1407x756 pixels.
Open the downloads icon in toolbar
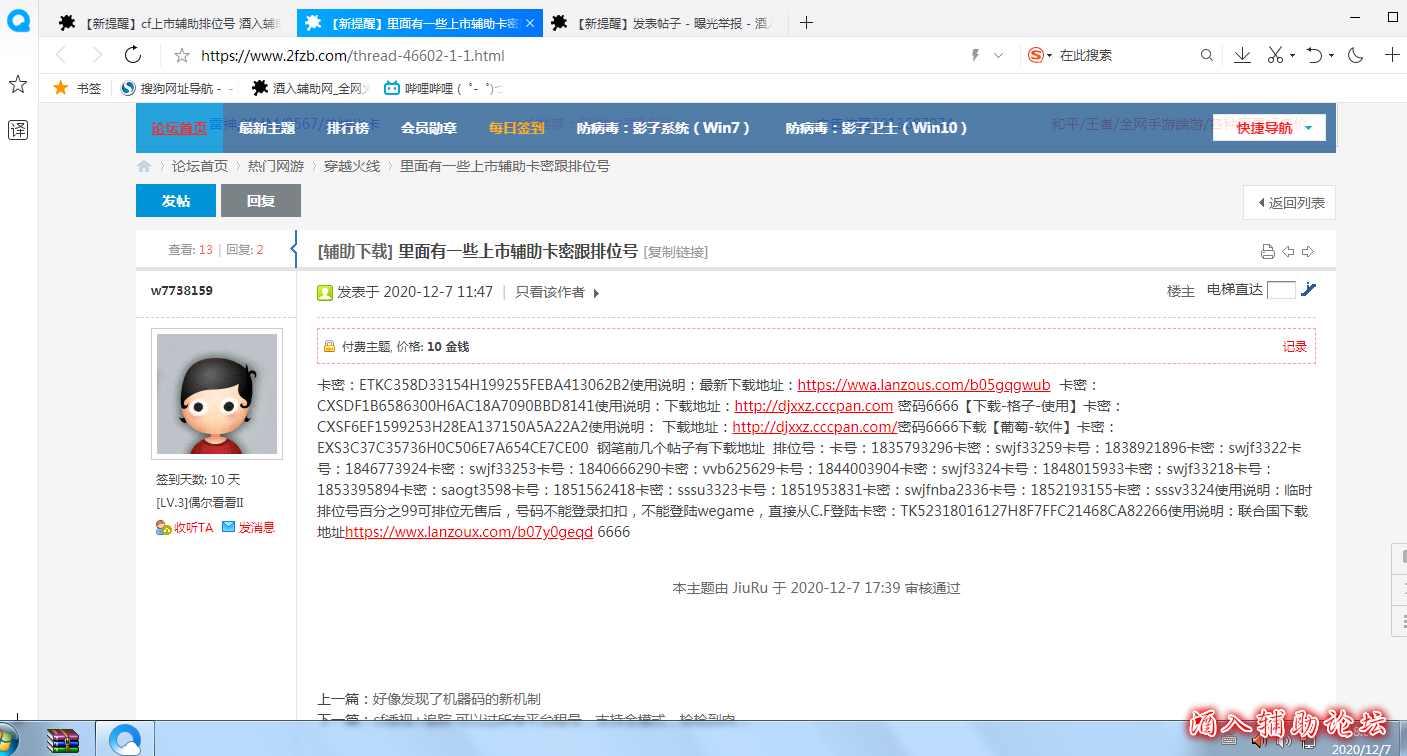tap(1242, 55)
